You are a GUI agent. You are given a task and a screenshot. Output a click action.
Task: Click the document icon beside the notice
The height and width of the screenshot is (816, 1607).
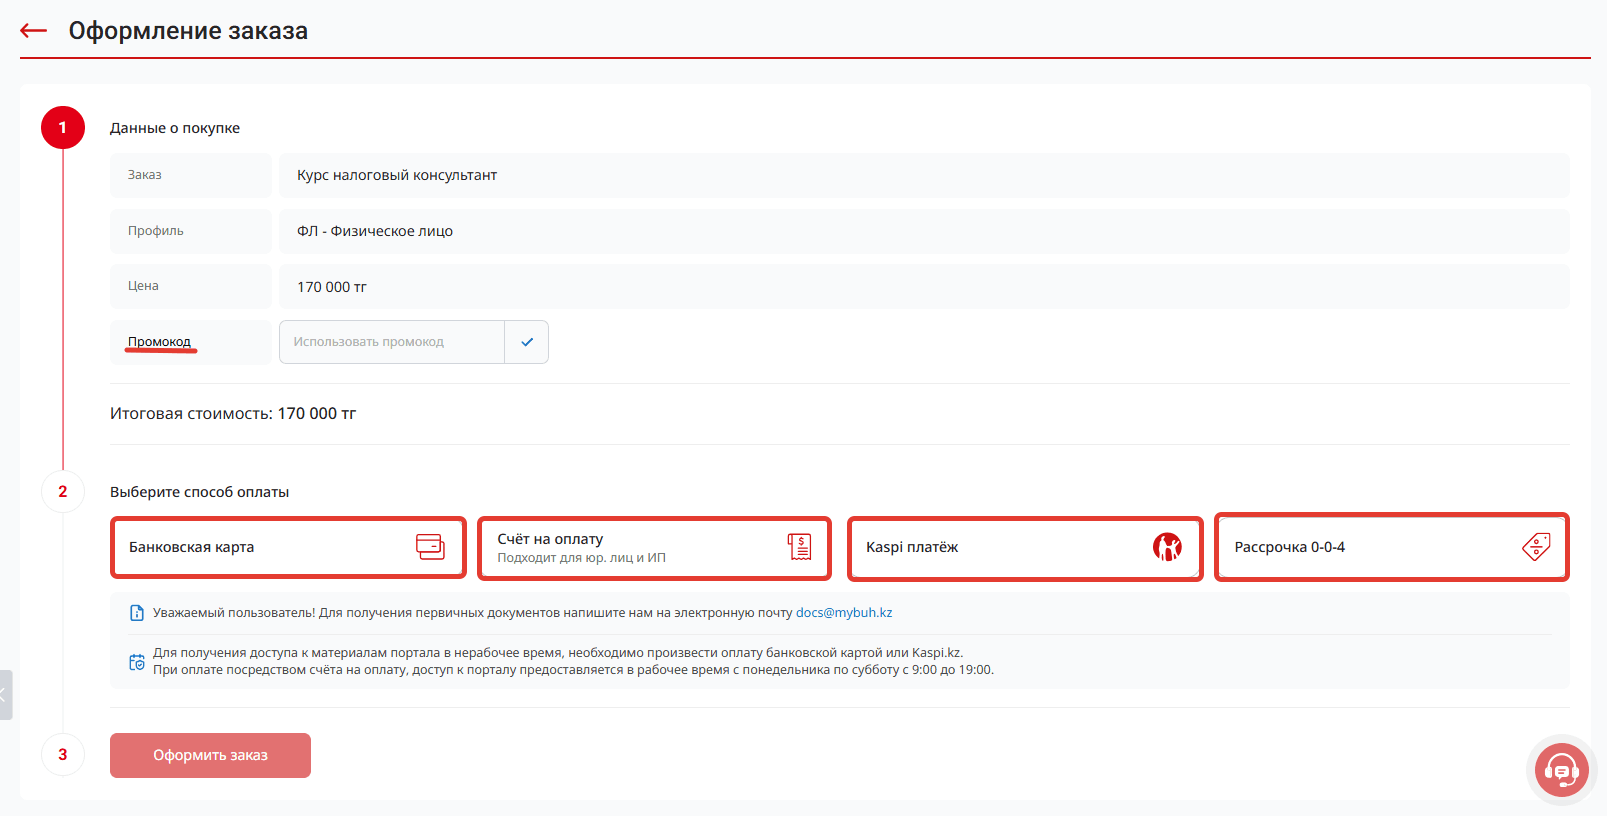137,613
